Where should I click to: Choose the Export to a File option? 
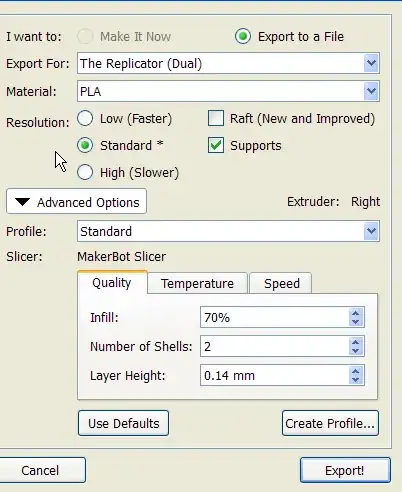click(x=243, y=36)
